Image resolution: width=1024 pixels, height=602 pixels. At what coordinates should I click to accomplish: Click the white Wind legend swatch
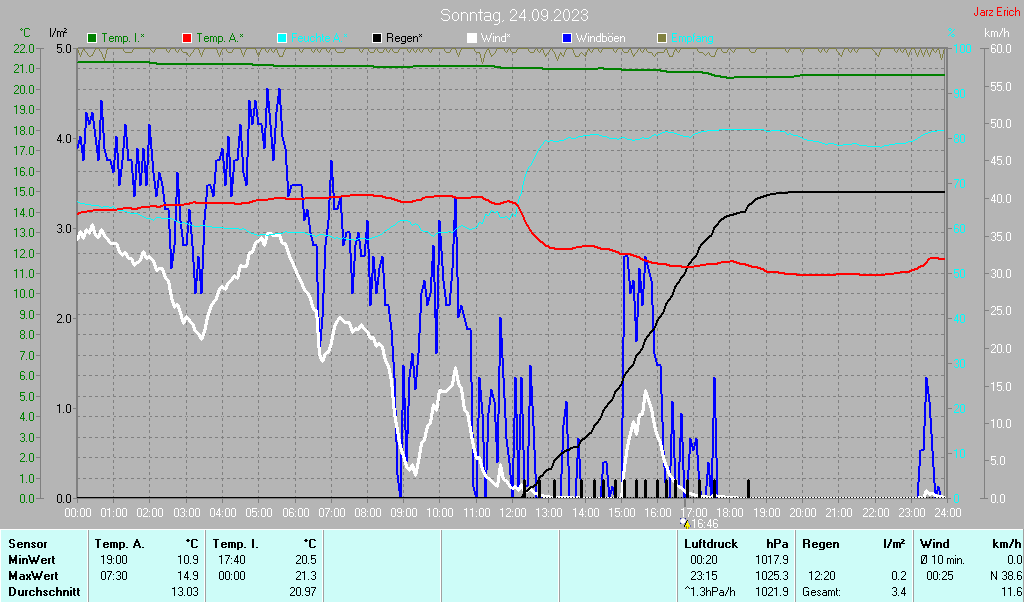point(472,38)
